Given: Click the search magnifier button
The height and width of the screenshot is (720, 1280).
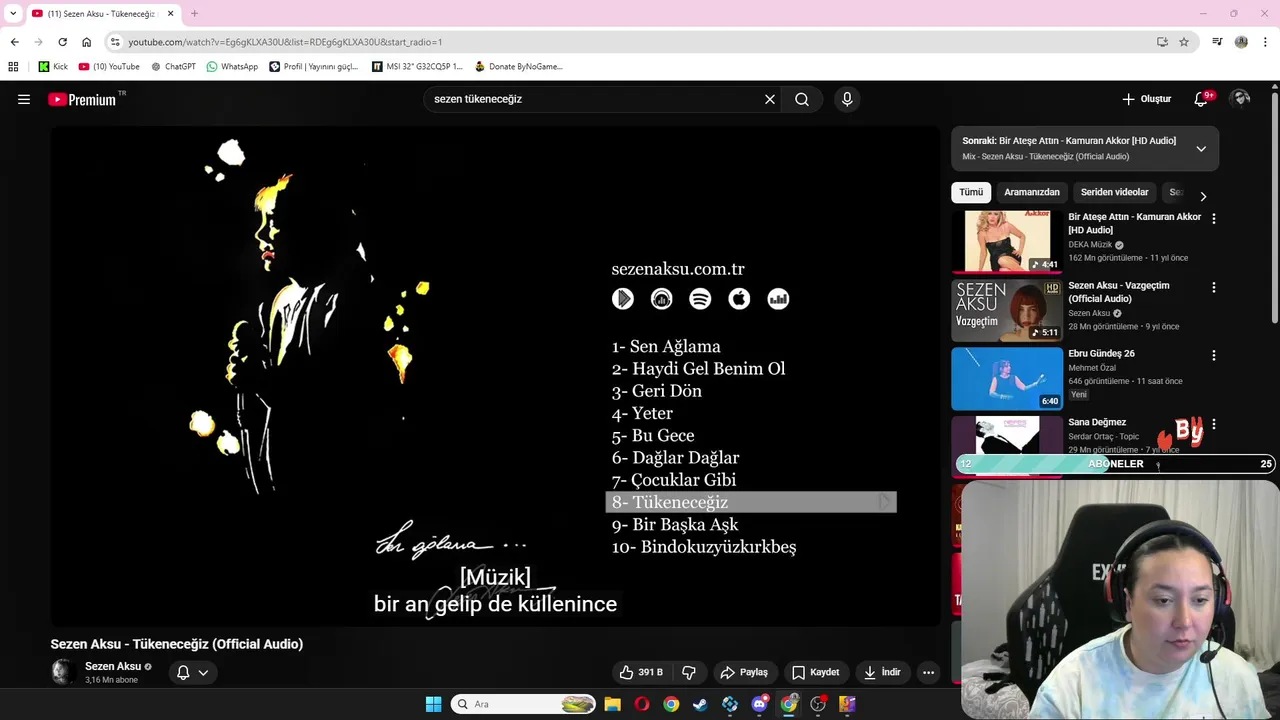Looking at the screenshot, I should pos(802,99).
